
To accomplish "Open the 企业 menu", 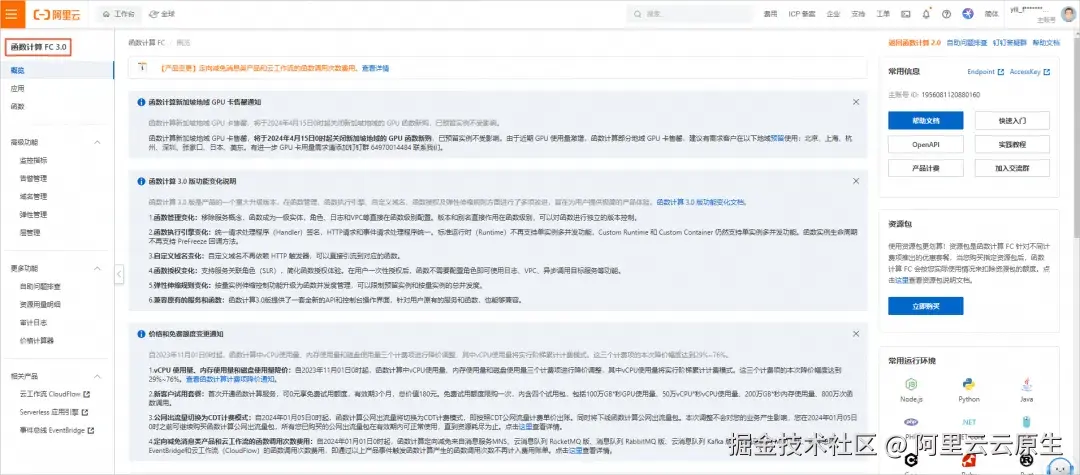I will click(x=833, y=14).
